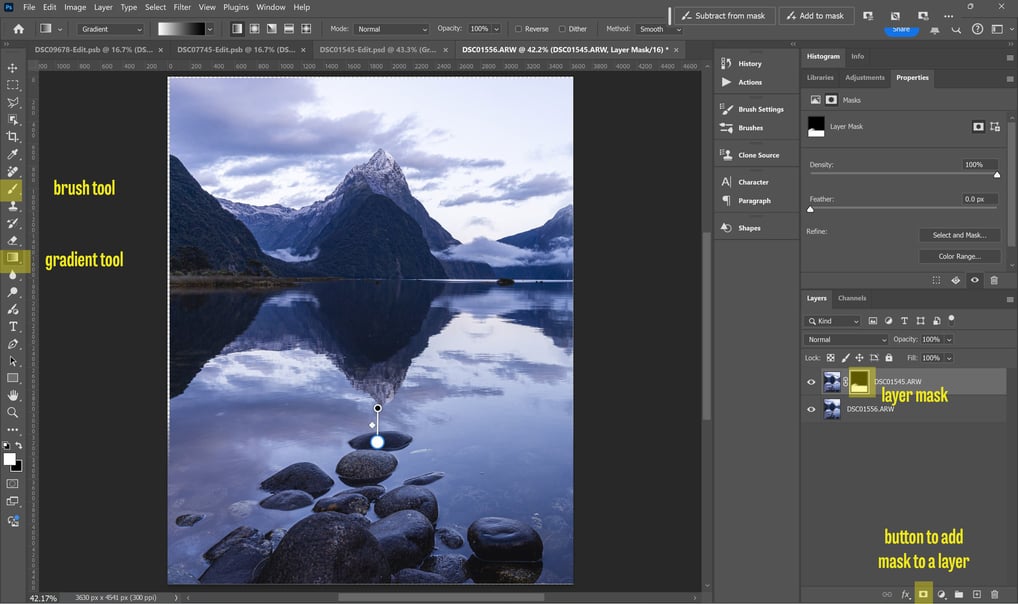Create new adjustment layer icon
The width and height of the screenshot is (1018, 604).
[941, 594]
